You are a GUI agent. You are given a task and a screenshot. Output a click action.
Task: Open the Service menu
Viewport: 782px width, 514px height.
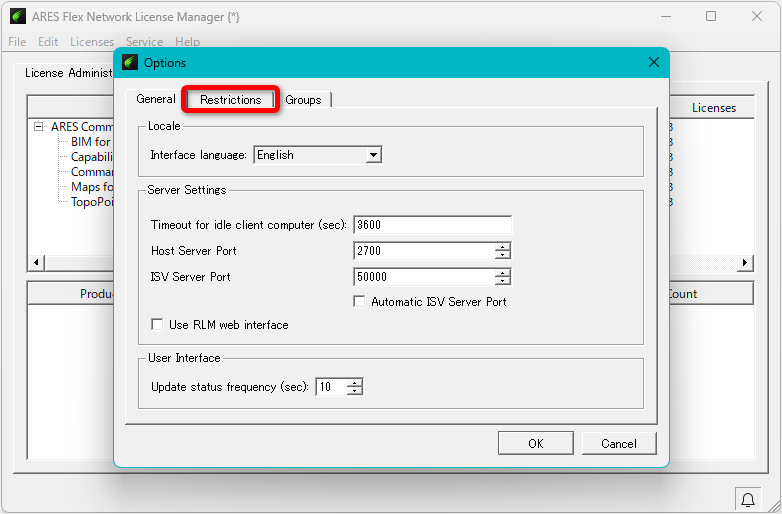144,42
